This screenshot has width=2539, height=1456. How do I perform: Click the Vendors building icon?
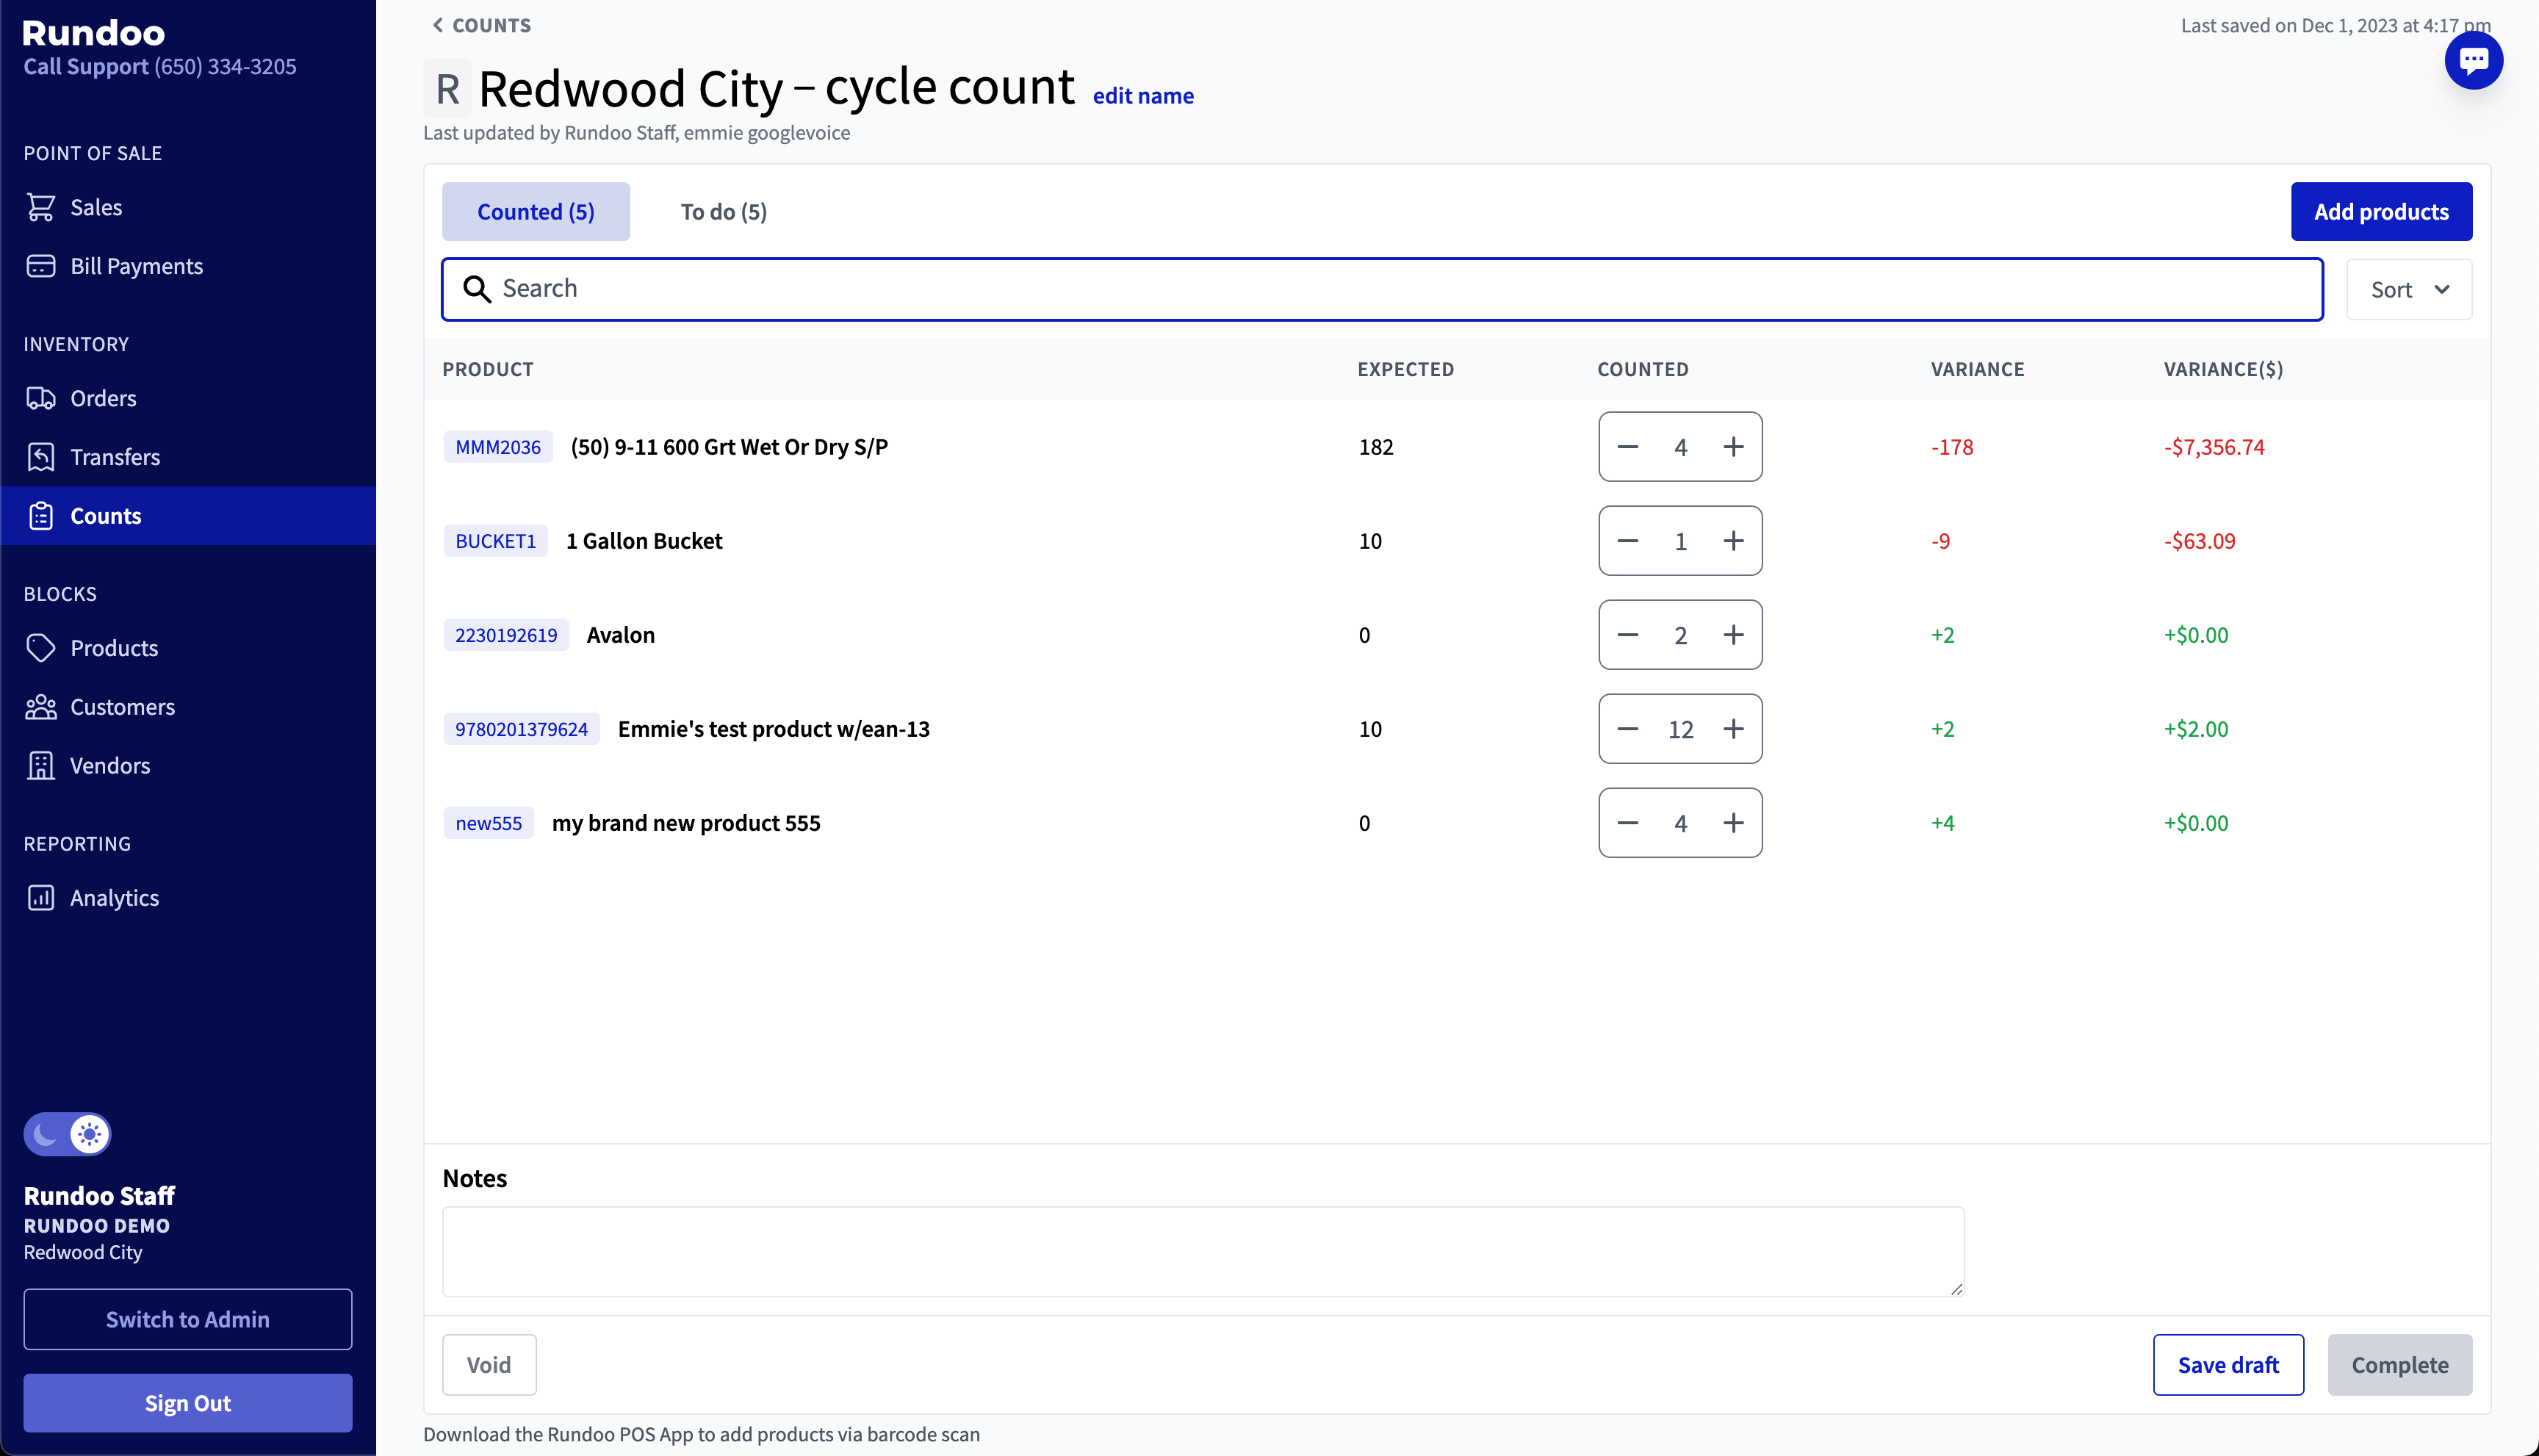click(41, 766)
